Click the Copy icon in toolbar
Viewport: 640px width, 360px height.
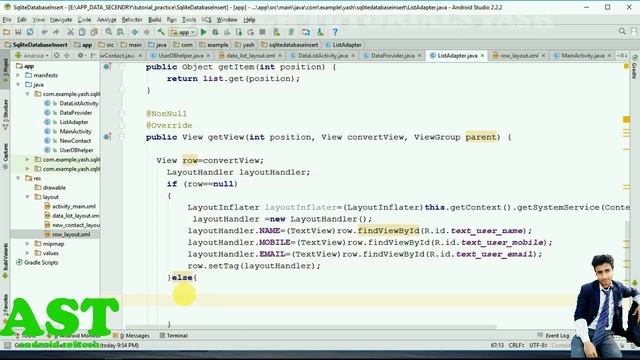(x=82, y=32)
